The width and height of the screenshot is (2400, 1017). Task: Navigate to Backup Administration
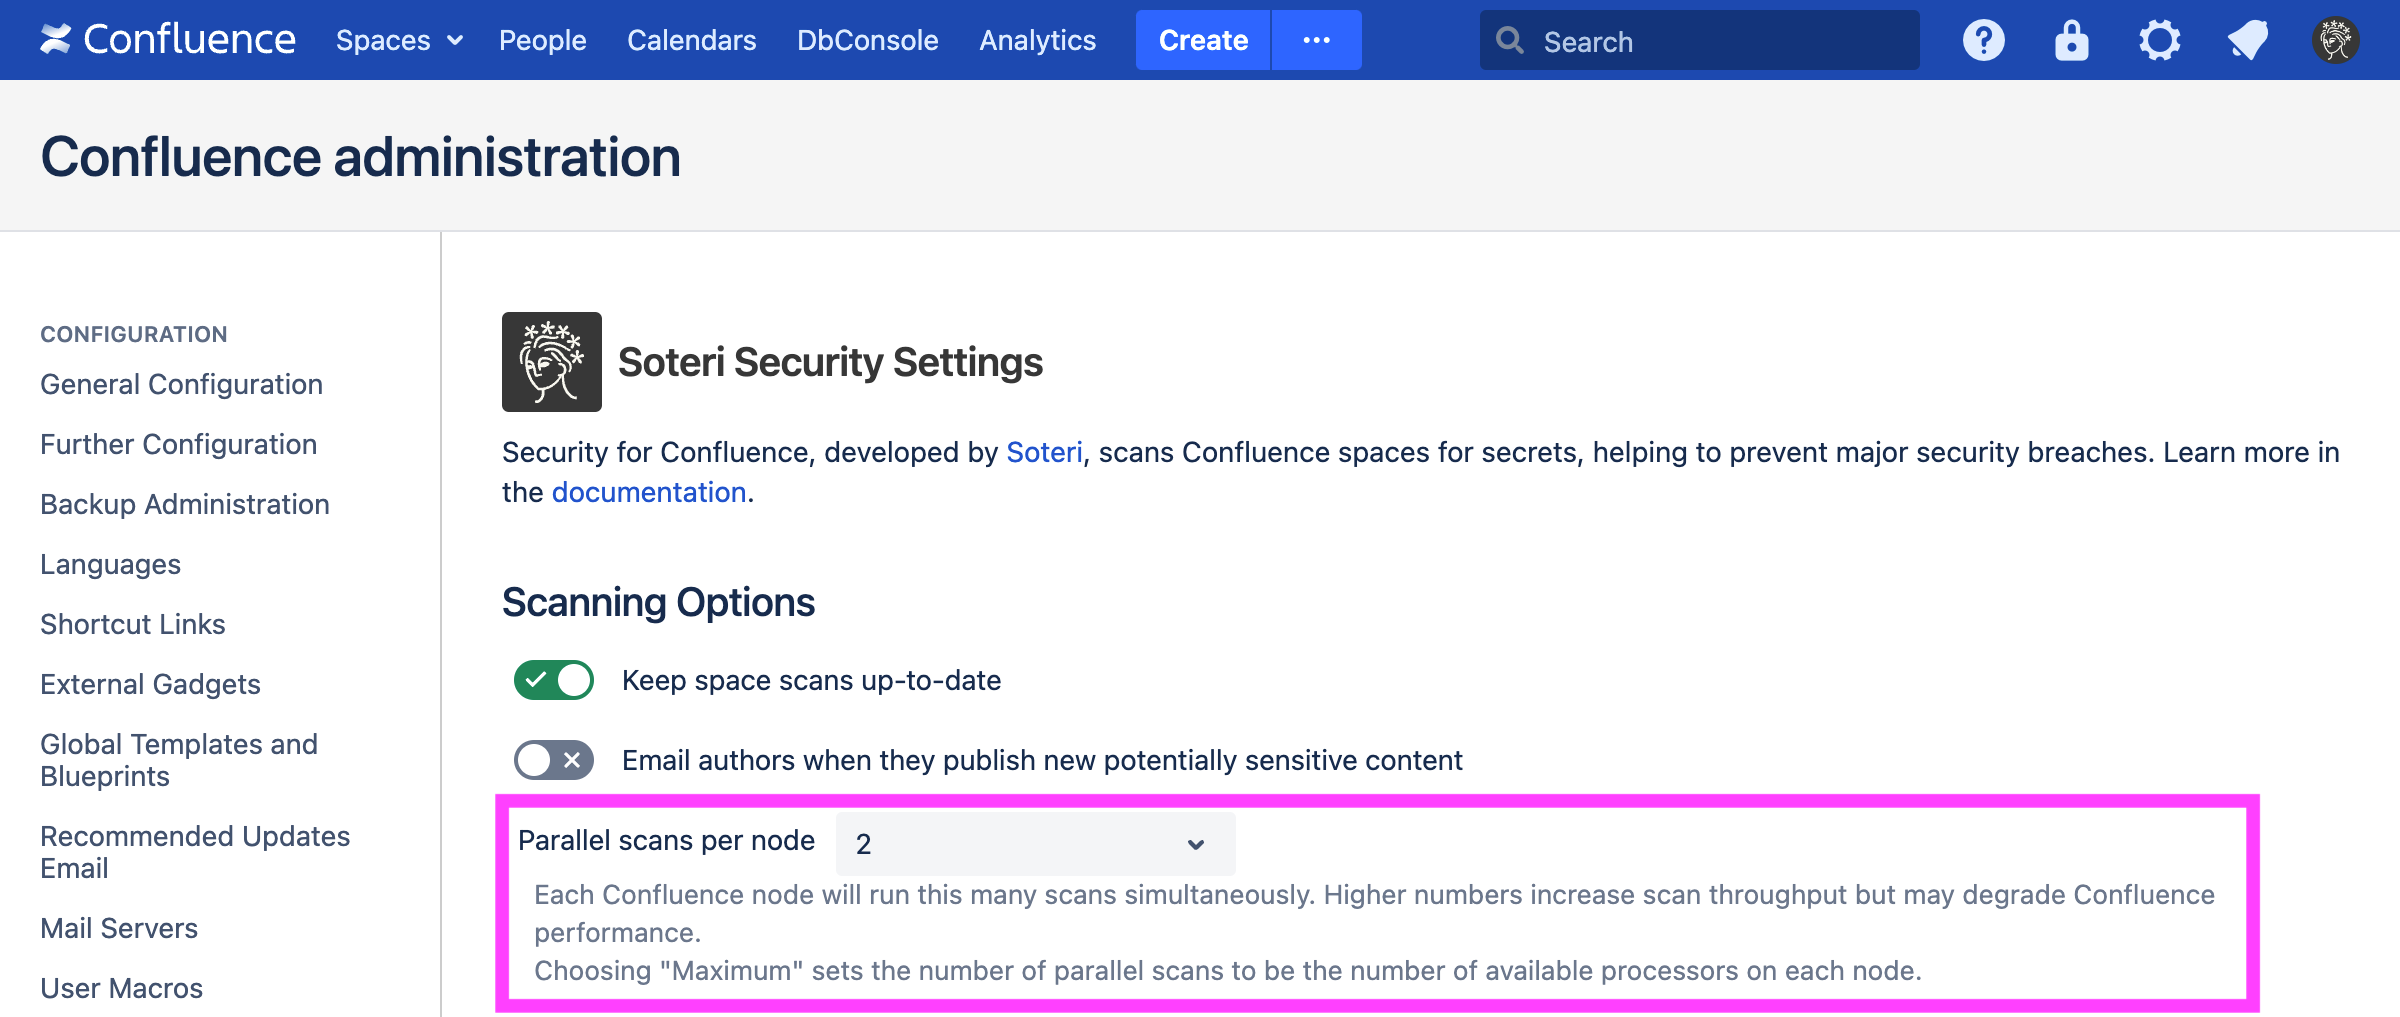[184, 504]
